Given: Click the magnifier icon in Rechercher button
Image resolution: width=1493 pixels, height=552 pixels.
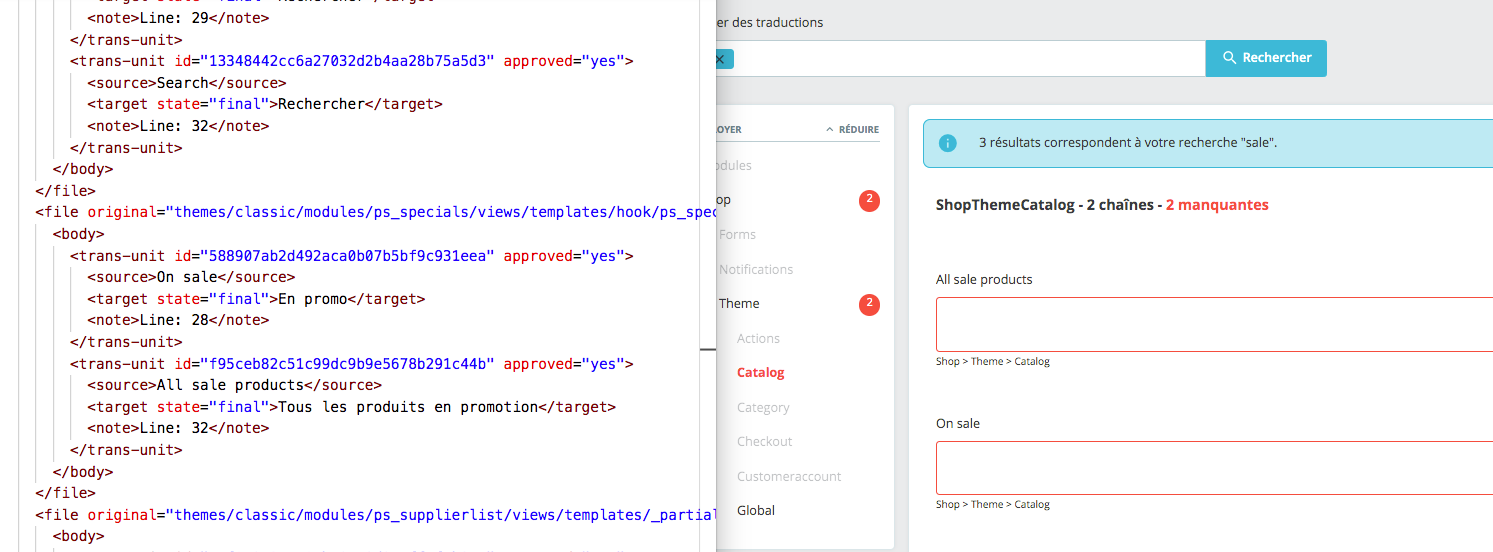Looking at the screenshot, I should pos(1230,58).
